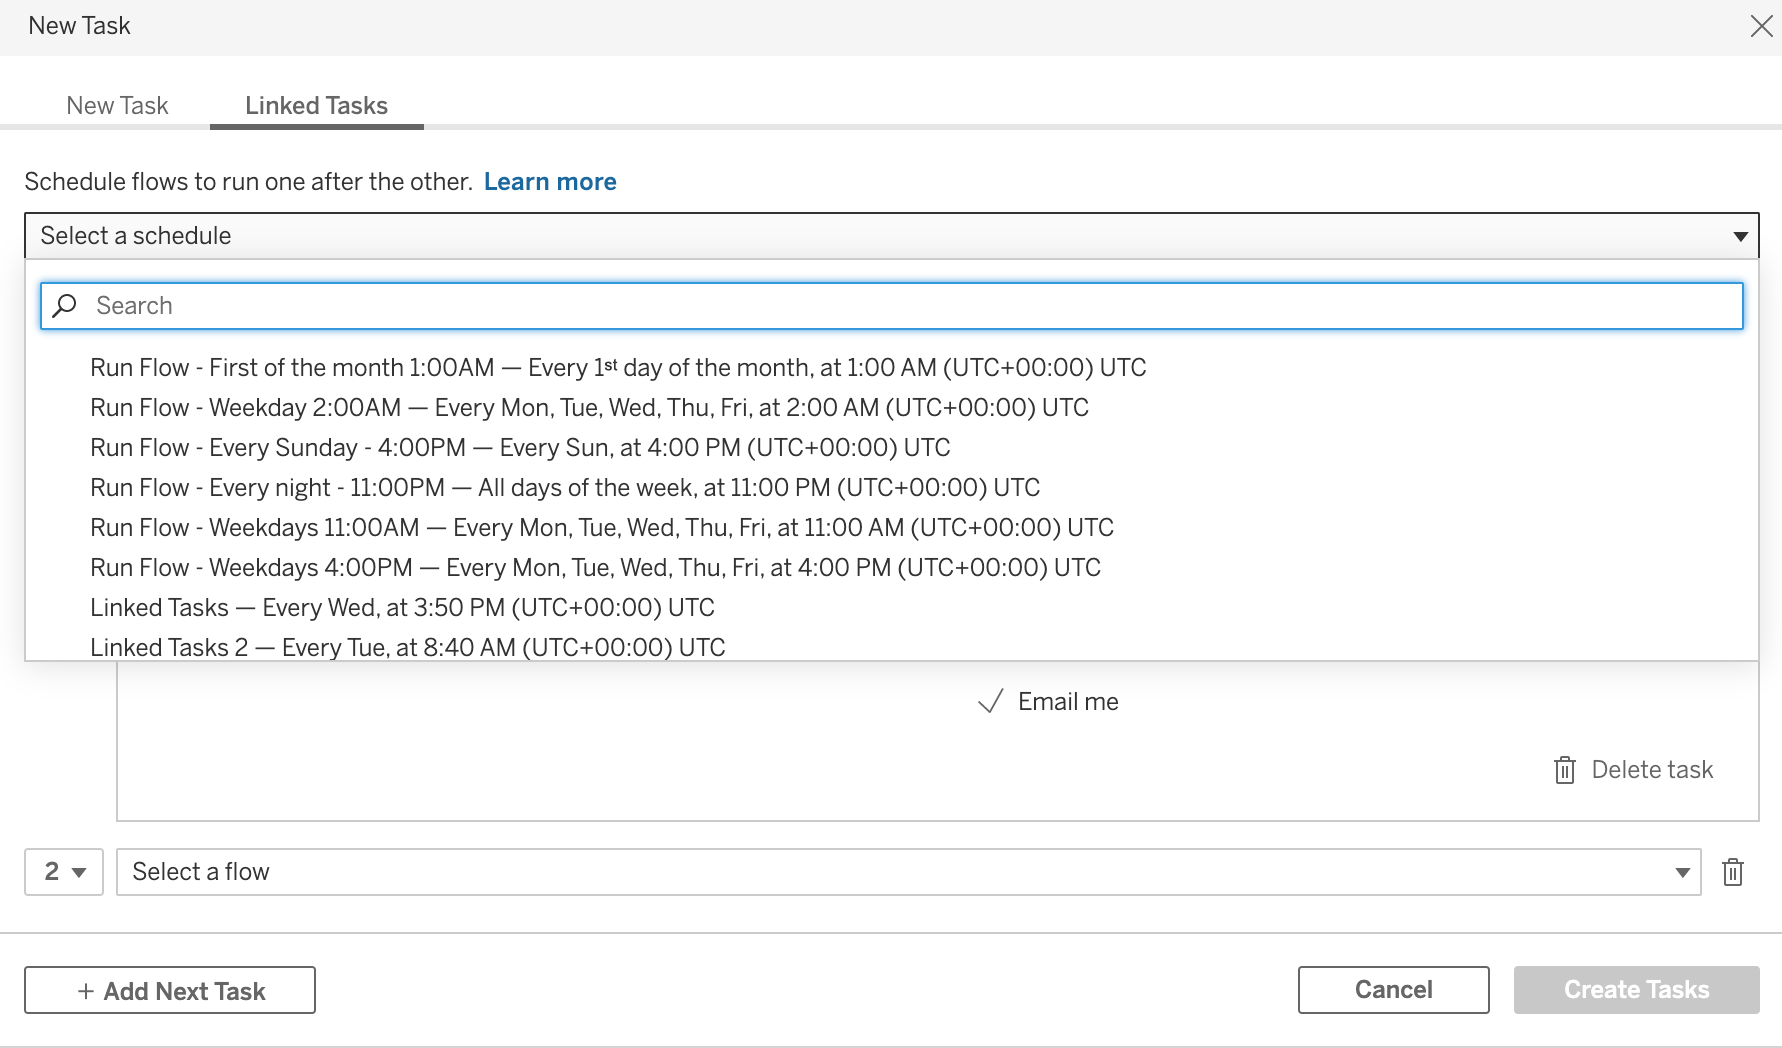
Task: Toggle the Email me checkbox
Action: pyautogui.click(x=990, y=702)
